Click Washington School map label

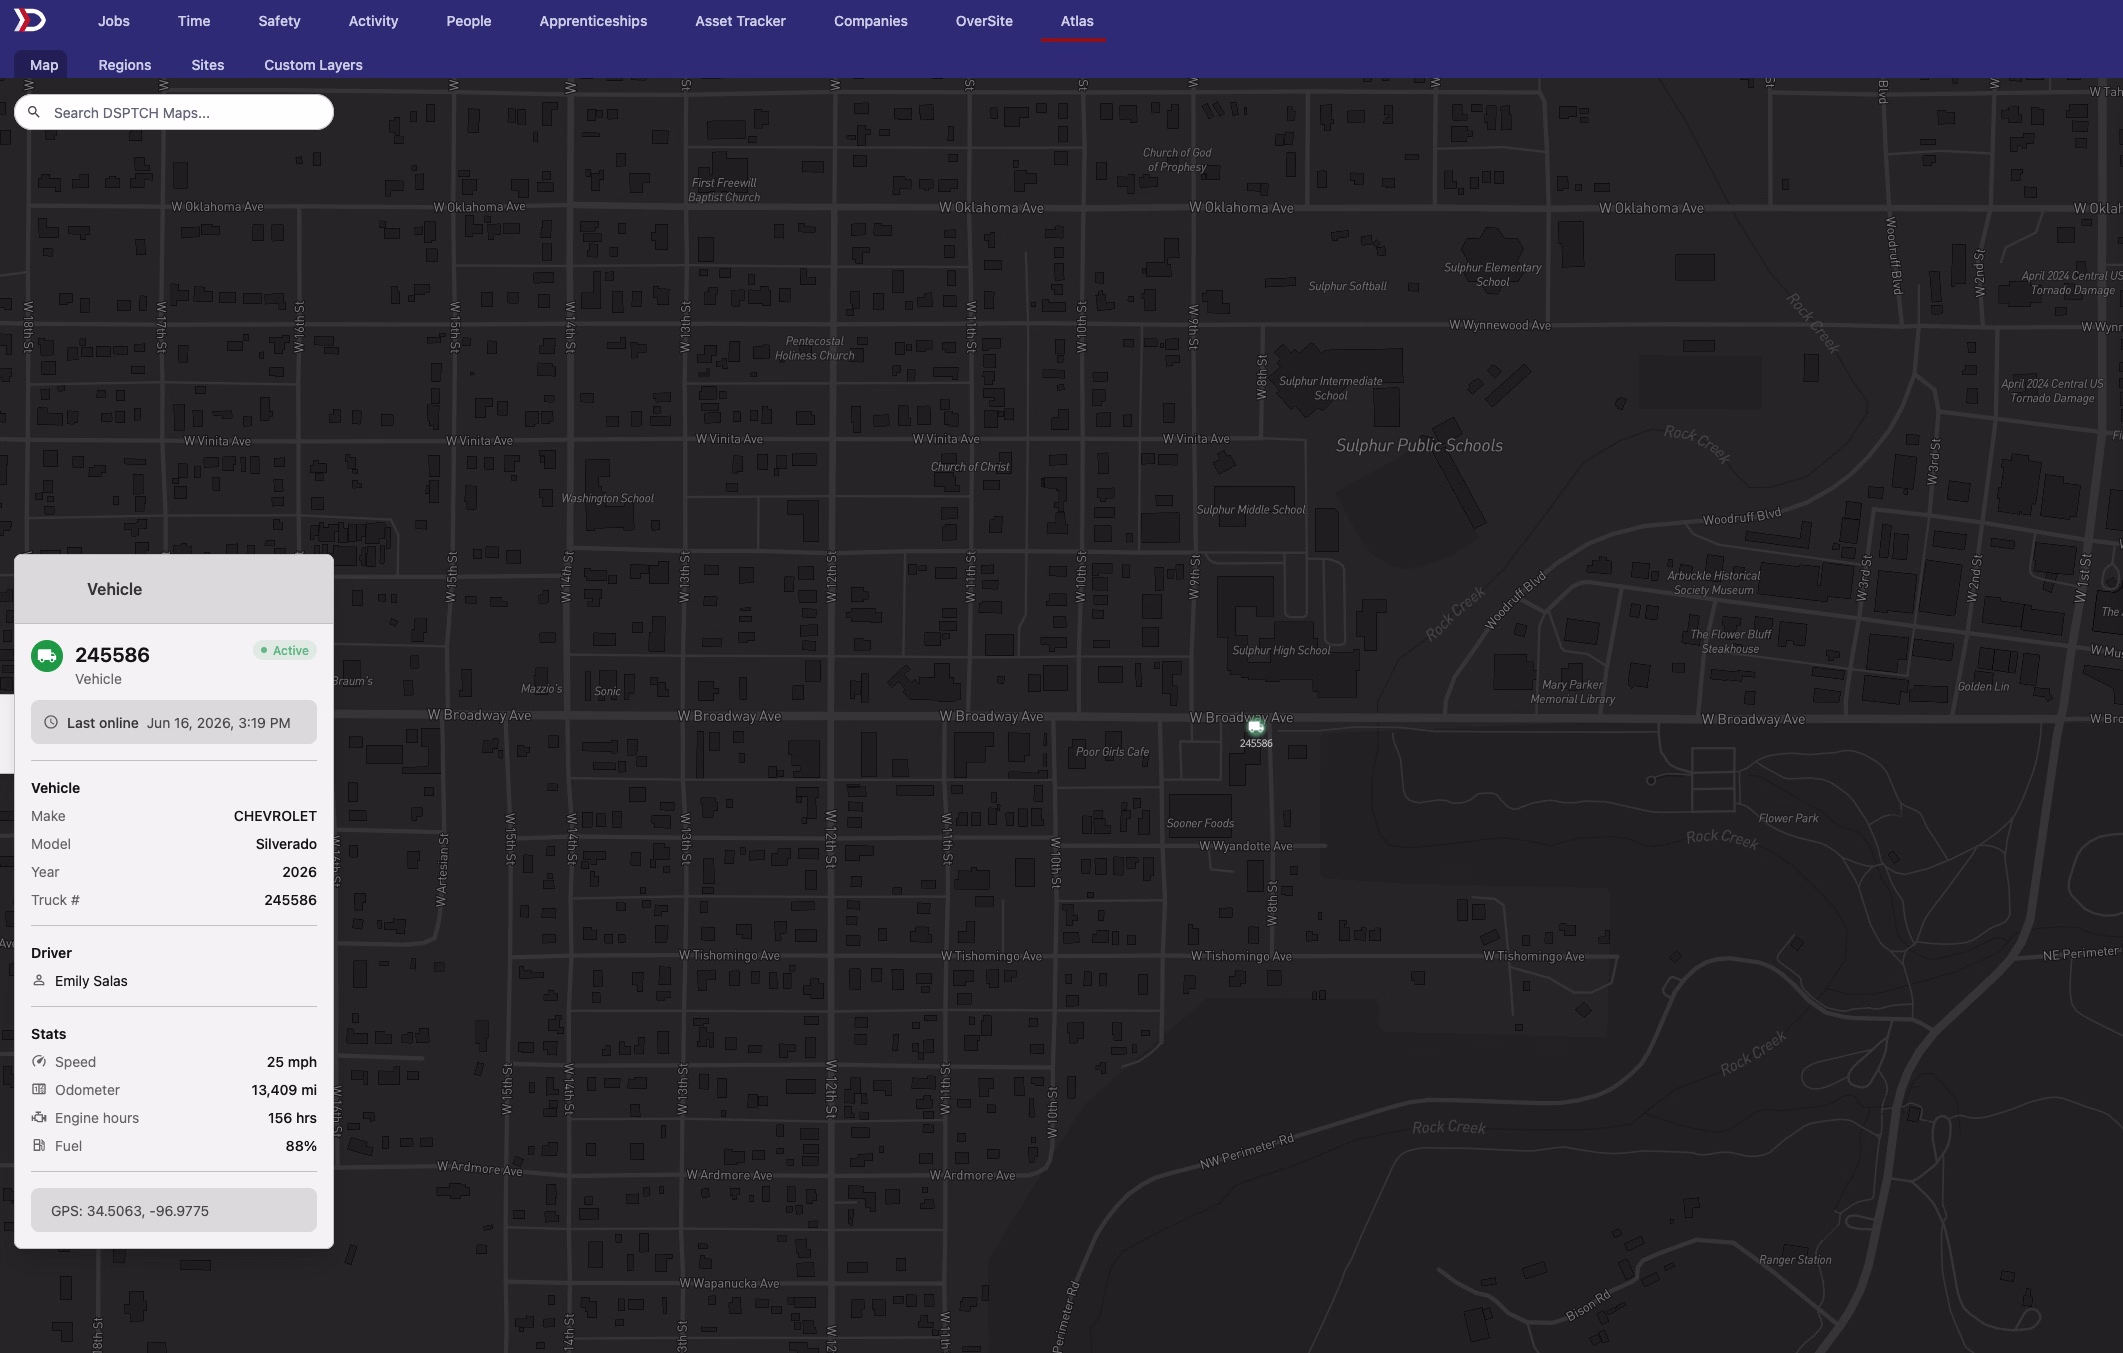pyautogui.click(x=607, y=498)
